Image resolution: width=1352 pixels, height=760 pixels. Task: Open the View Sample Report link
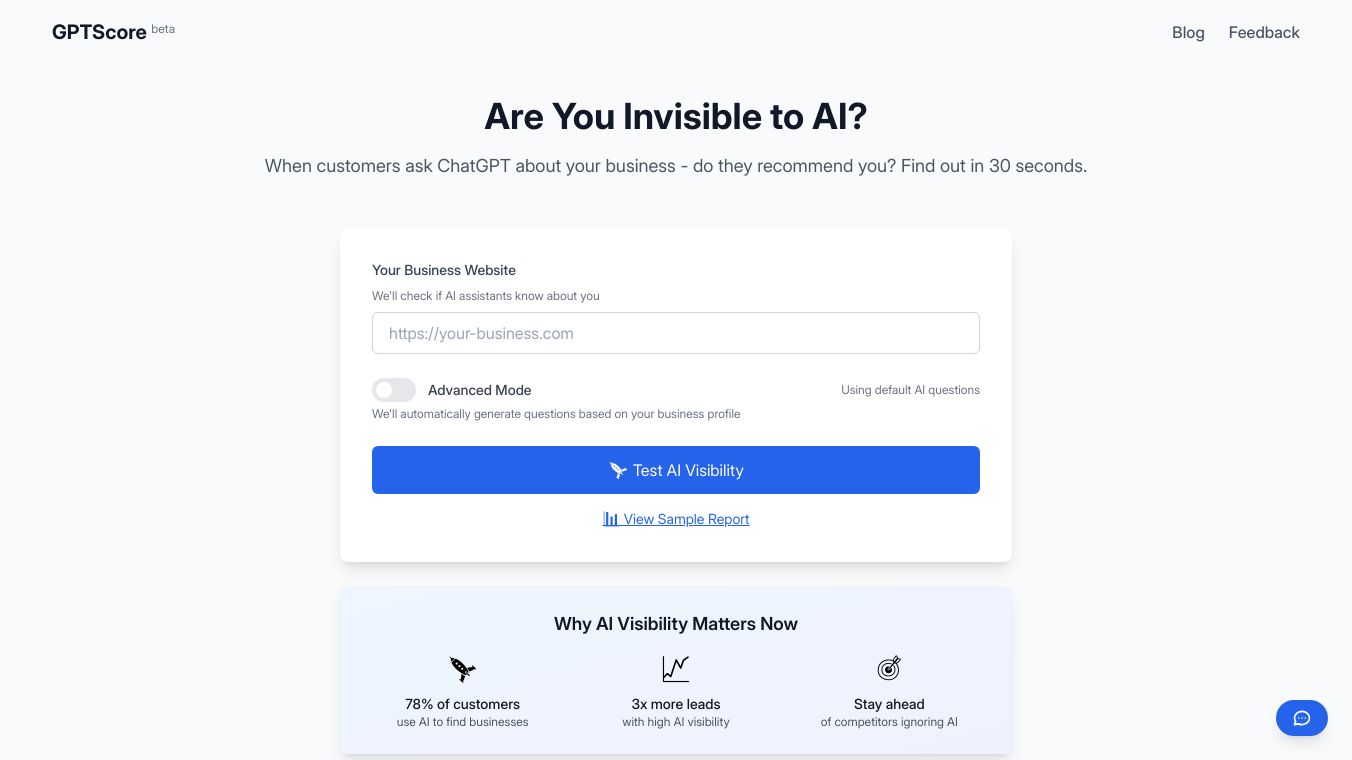point(686,519)
